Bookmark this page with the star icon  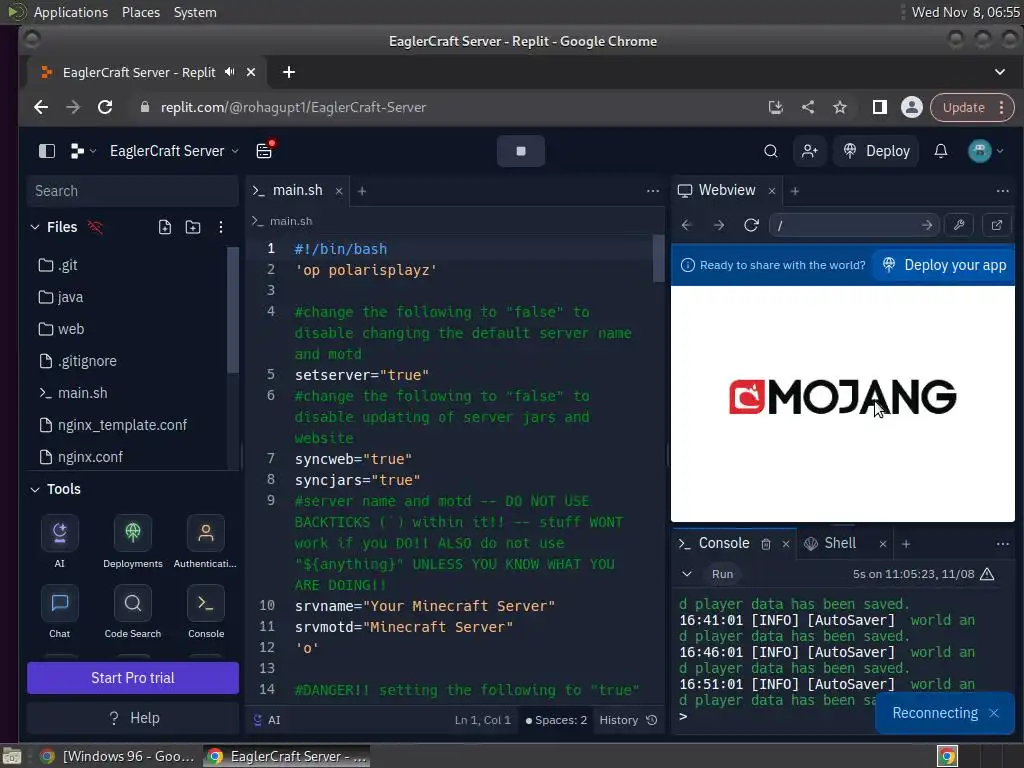pos(840,107)
